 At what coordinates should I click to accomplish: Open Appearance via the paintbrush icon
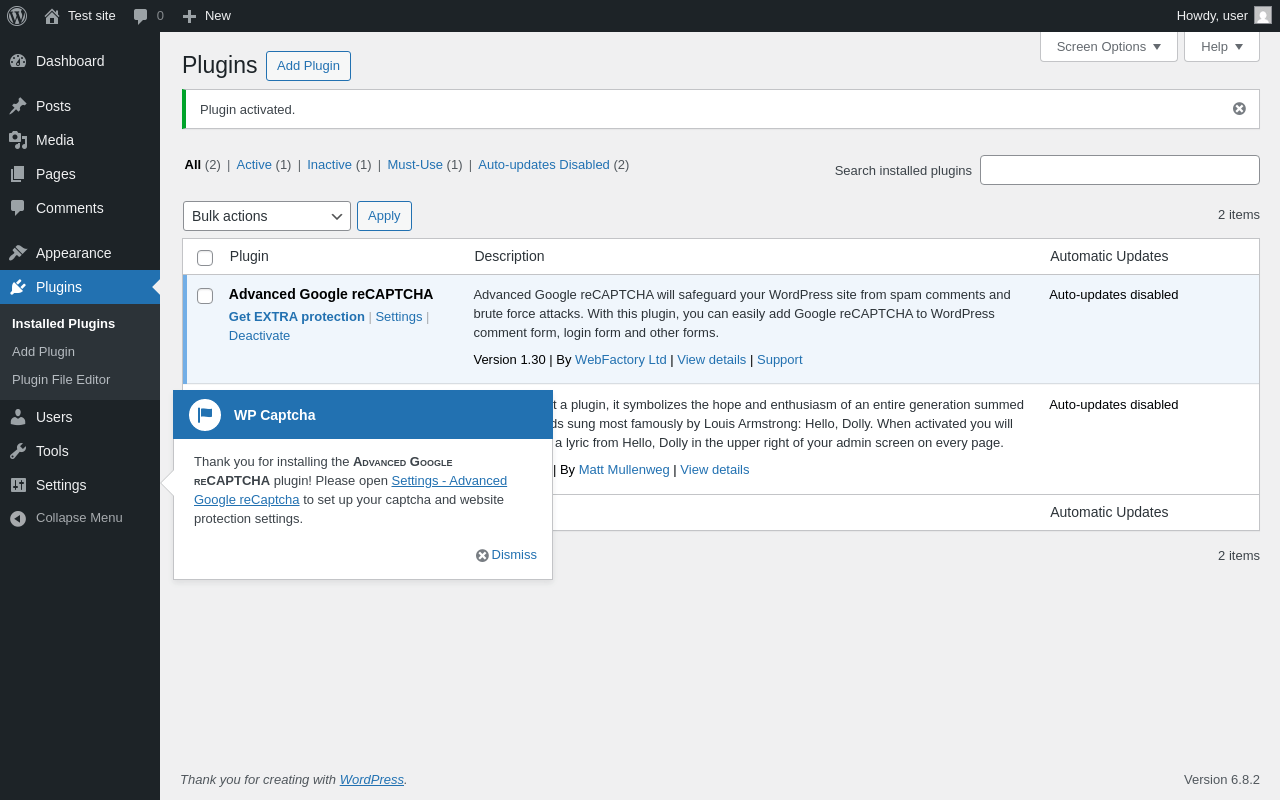(x=18, y=253)
